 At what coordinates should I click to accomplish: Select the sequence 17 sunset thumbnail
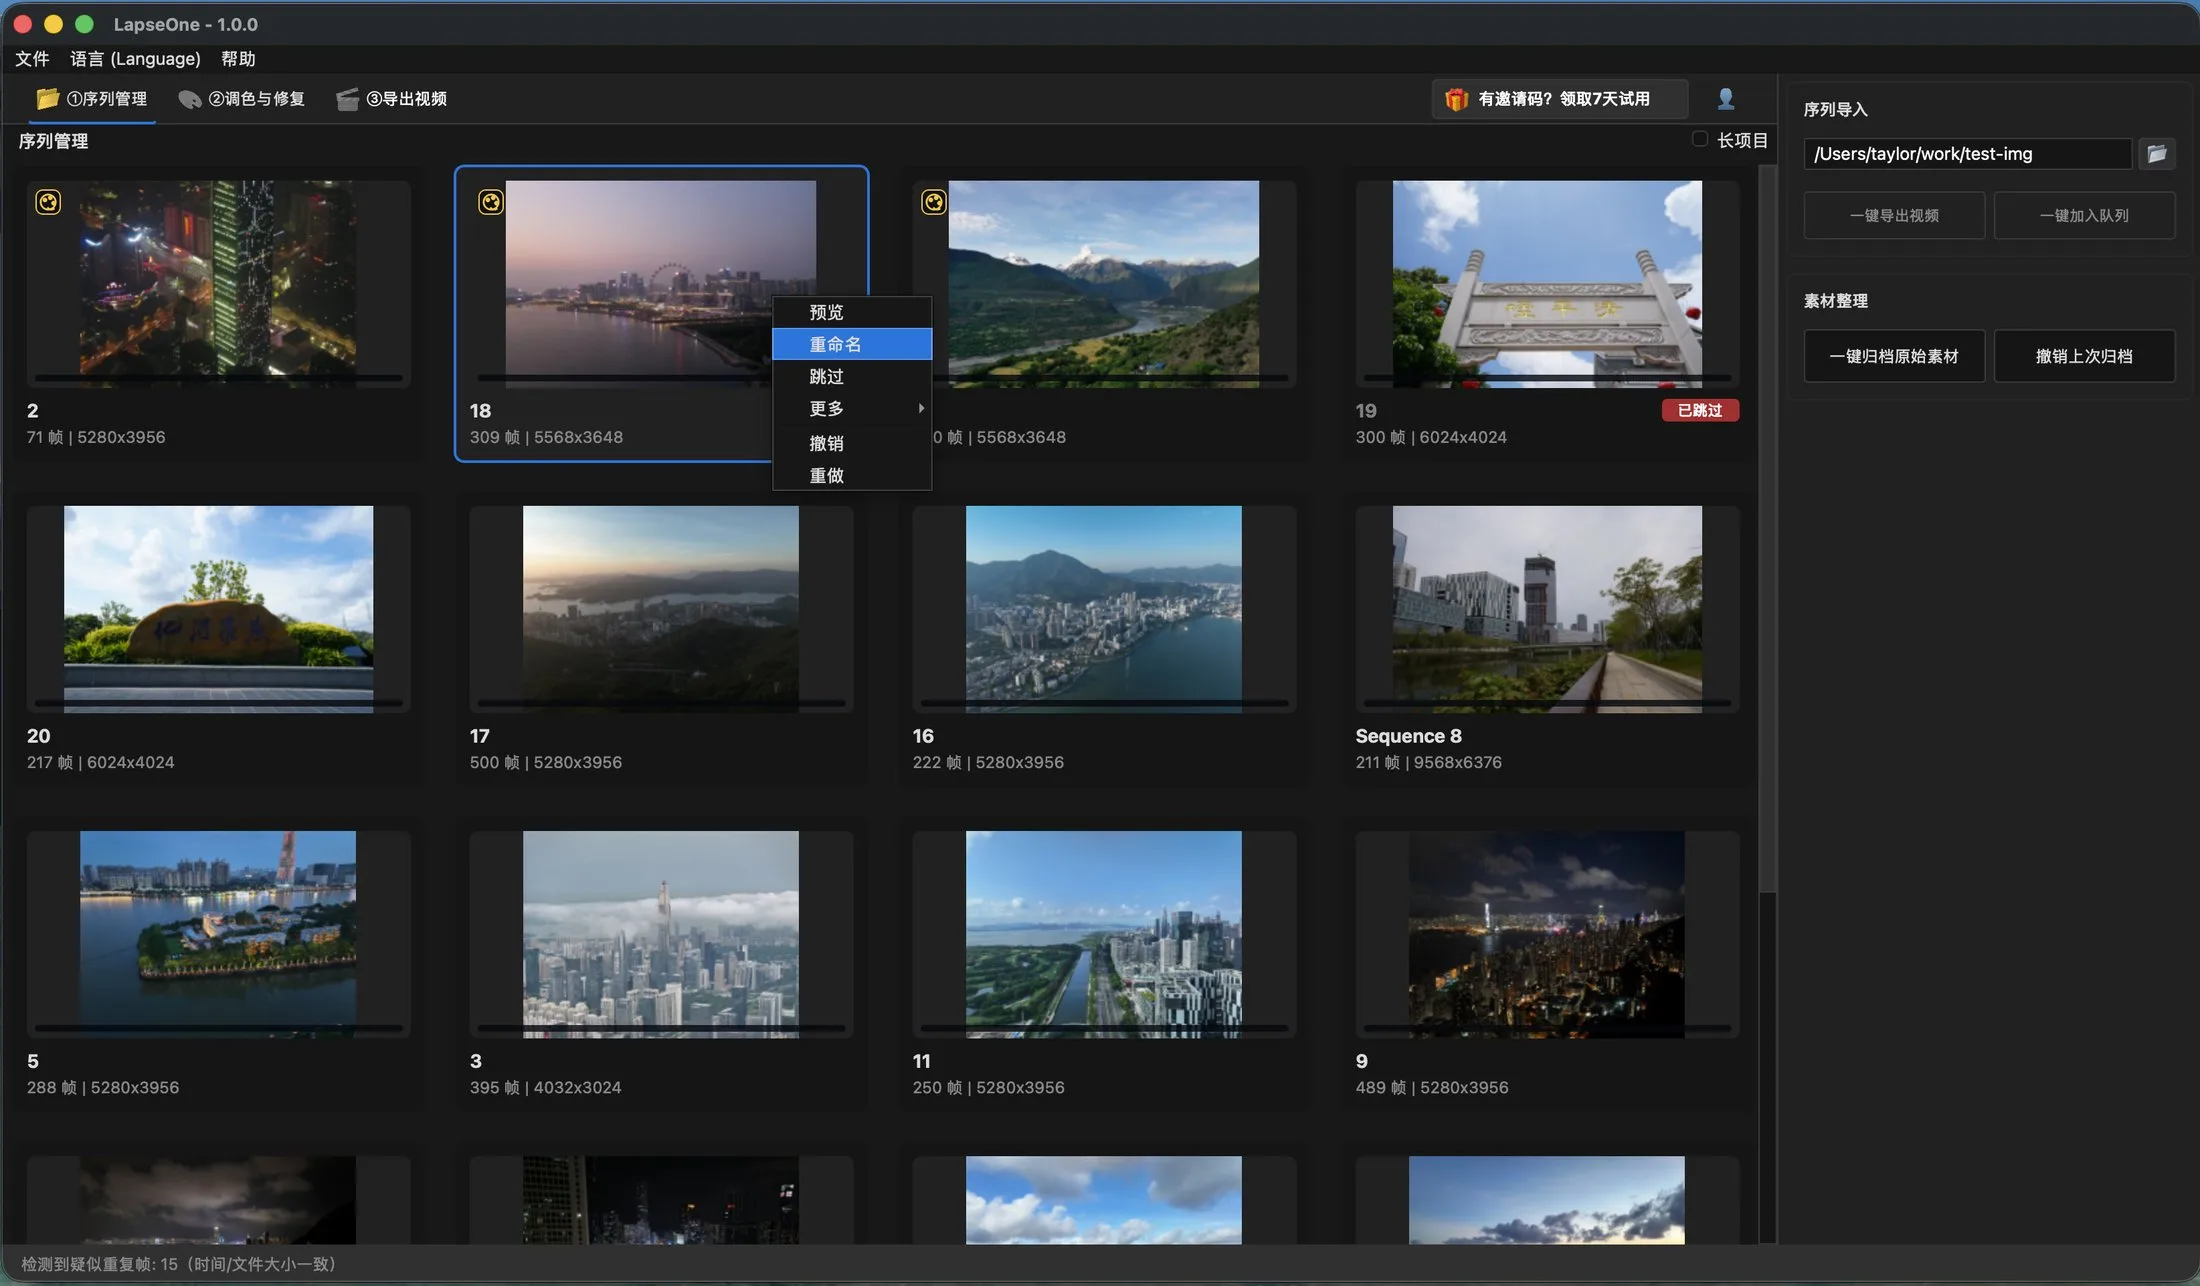(x=661, y=609)
